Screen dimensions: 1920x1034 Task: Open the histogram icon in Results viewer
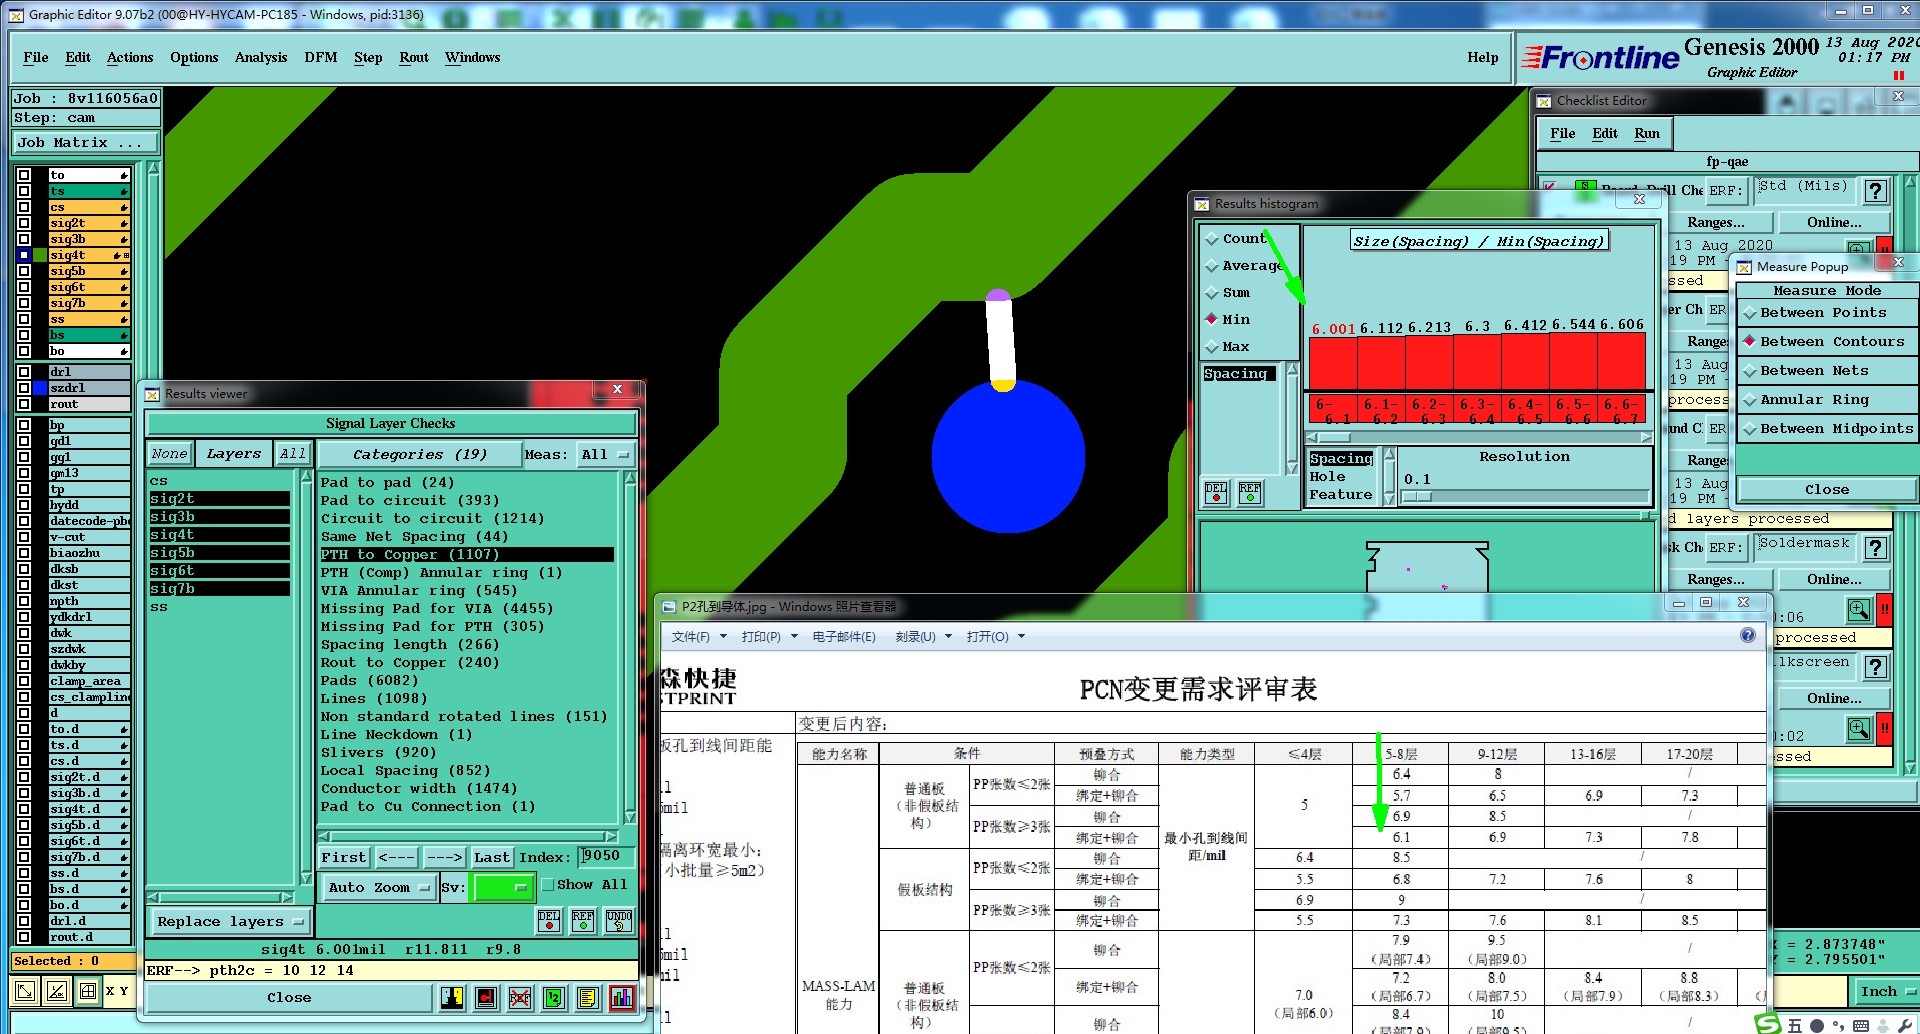[621, 997]
